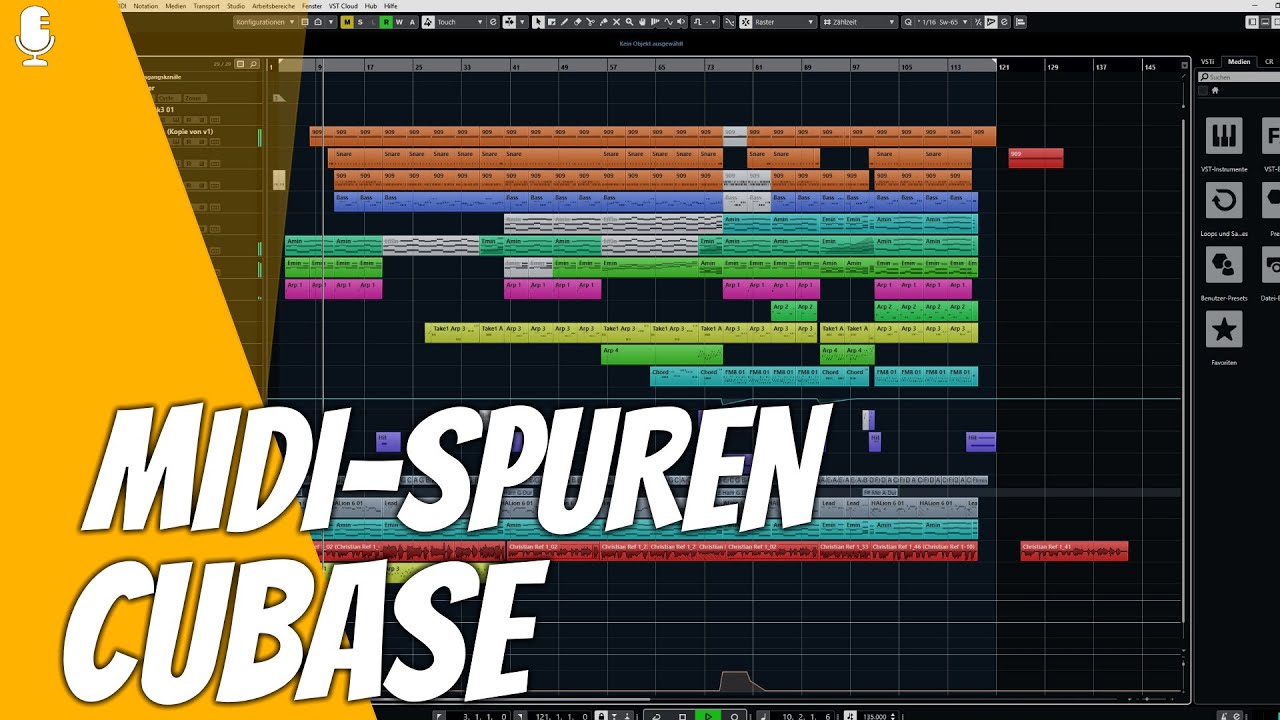Switch to the VSTi tab
The width and height of the screenshot is (1280, 720).
click(1207, 62)
